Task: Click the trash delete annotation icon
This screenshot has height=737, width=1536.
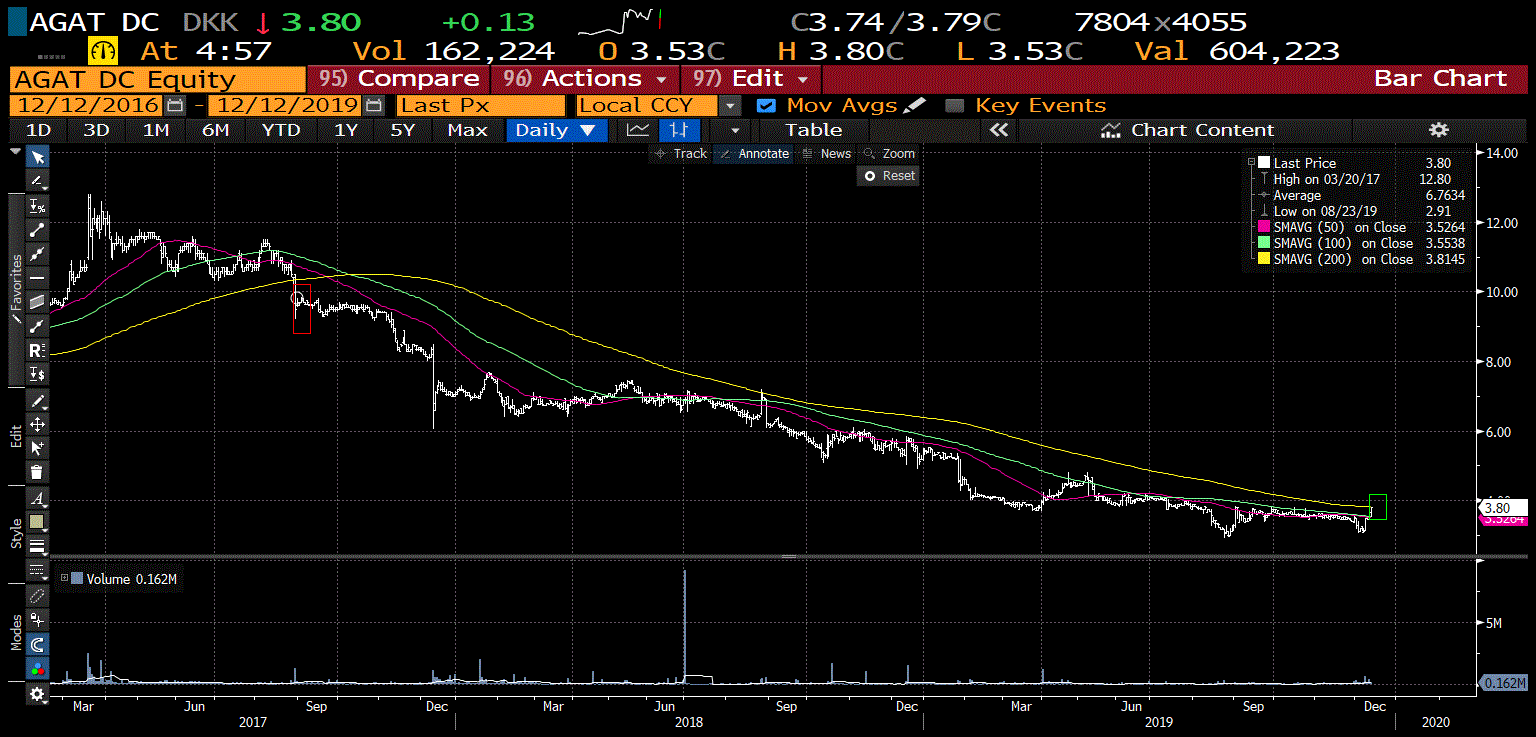Action: coord(38,472)
